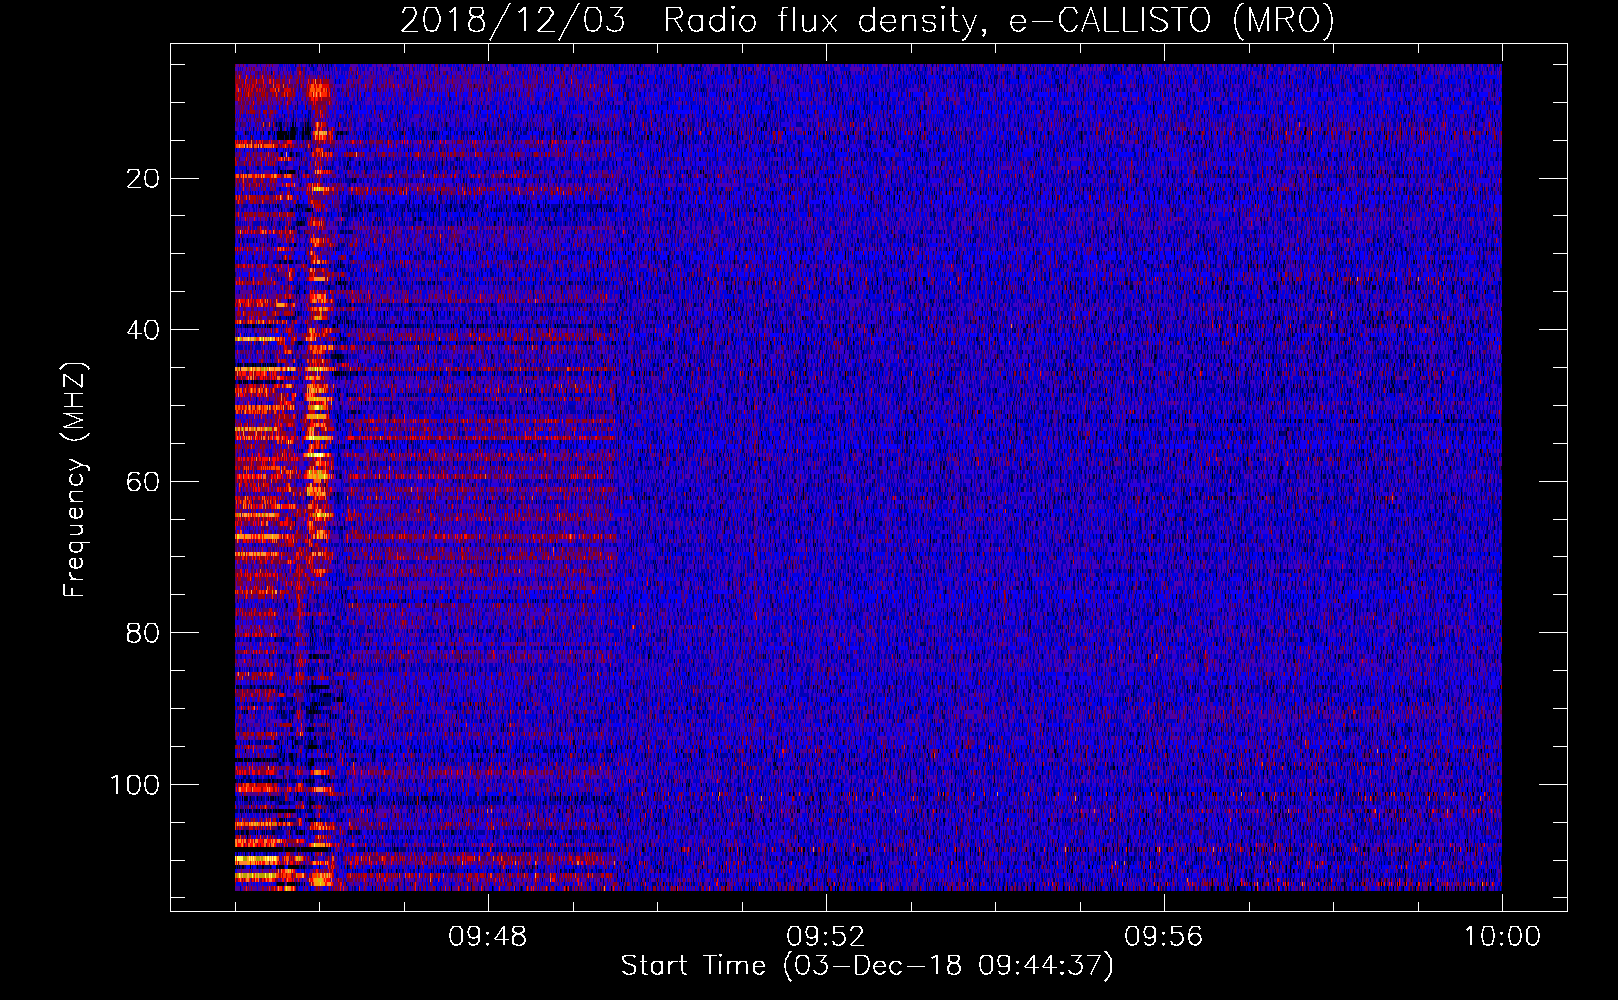The width and height of the screenshot is (1618, 1000).
Task: Click the 100 MHz frequency tick label
Action: pos(135,784)
